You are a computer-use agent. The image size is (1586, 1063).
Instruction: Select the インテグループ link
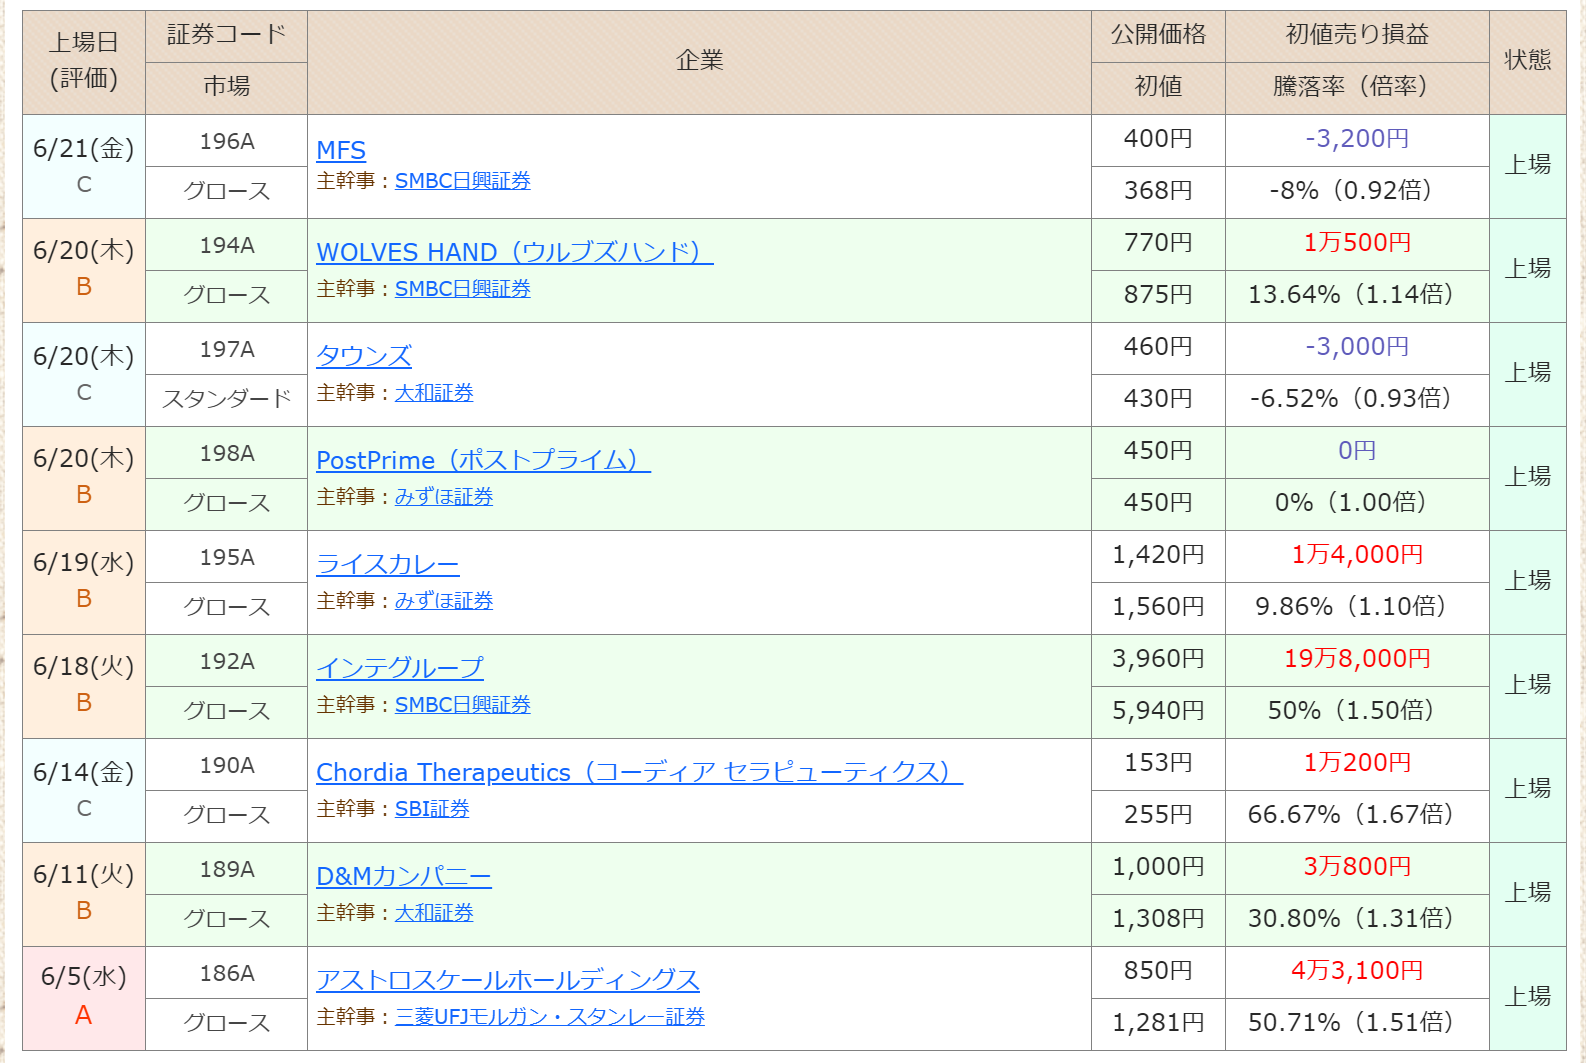click(400, 668)
